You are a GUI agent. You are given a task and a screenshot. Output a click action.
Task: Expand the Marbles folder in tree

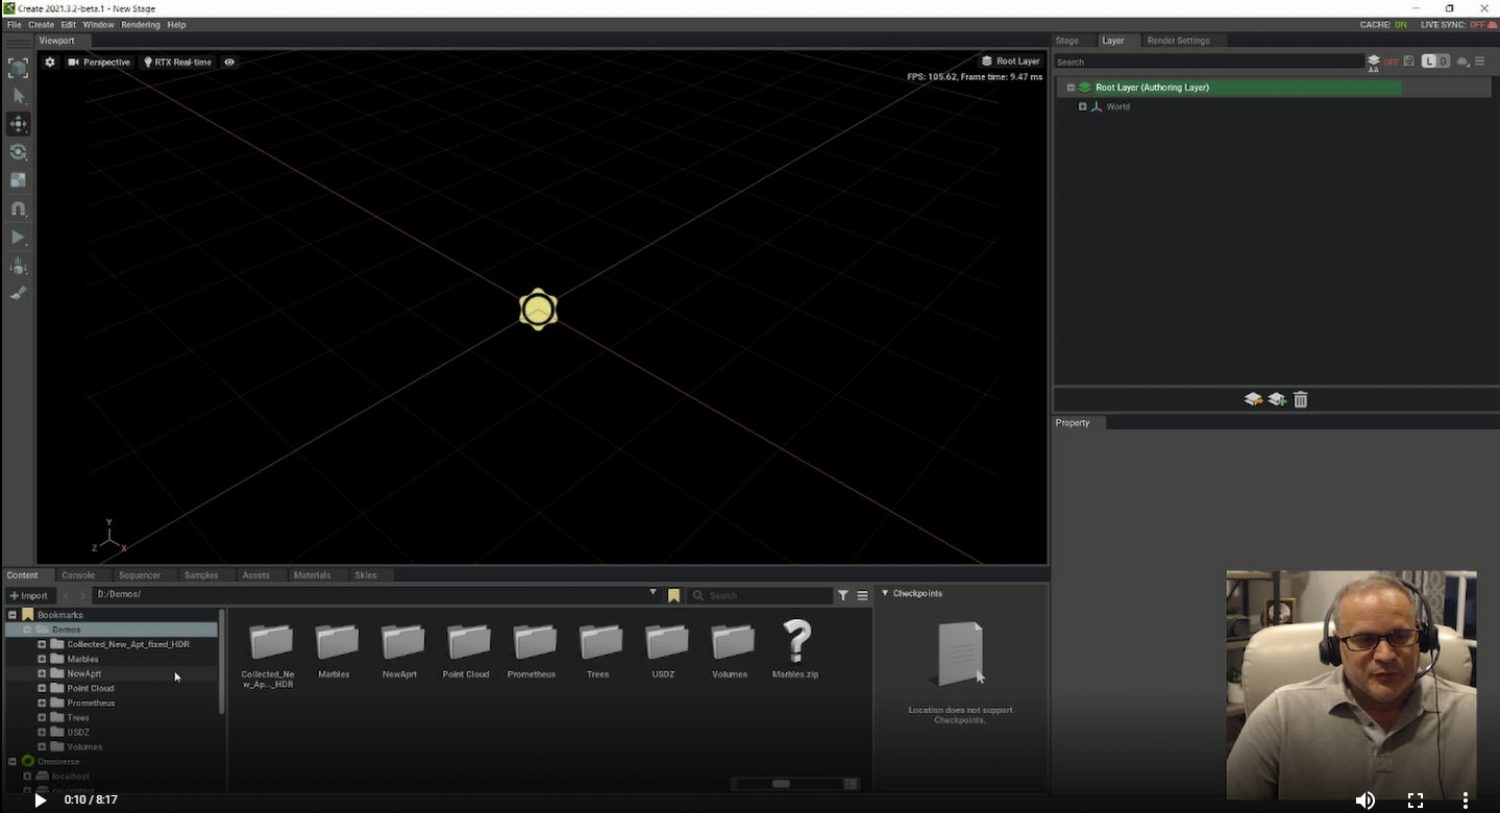coord(42,659)
